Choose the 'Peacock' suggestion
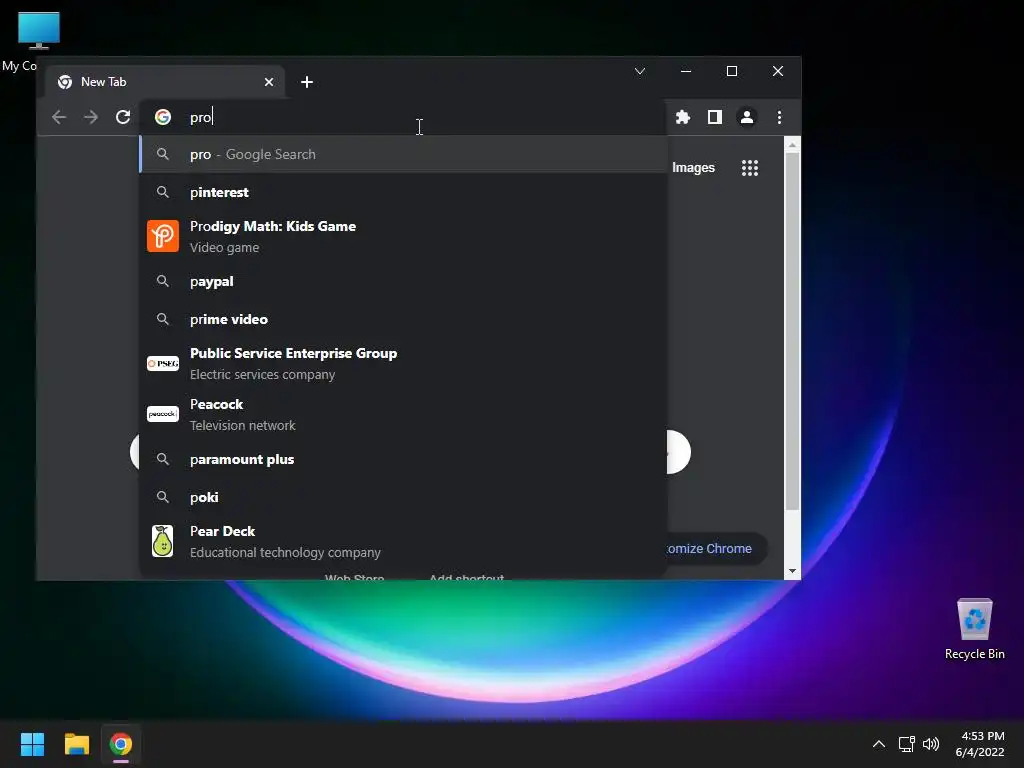The image size is (1024, 768). (x=403, y=414)
